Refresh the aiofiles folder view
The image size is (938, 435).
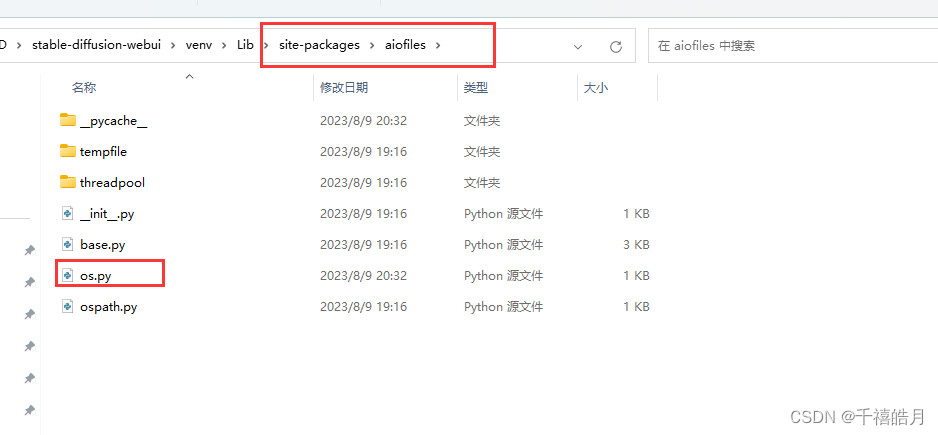click(616, 46)
